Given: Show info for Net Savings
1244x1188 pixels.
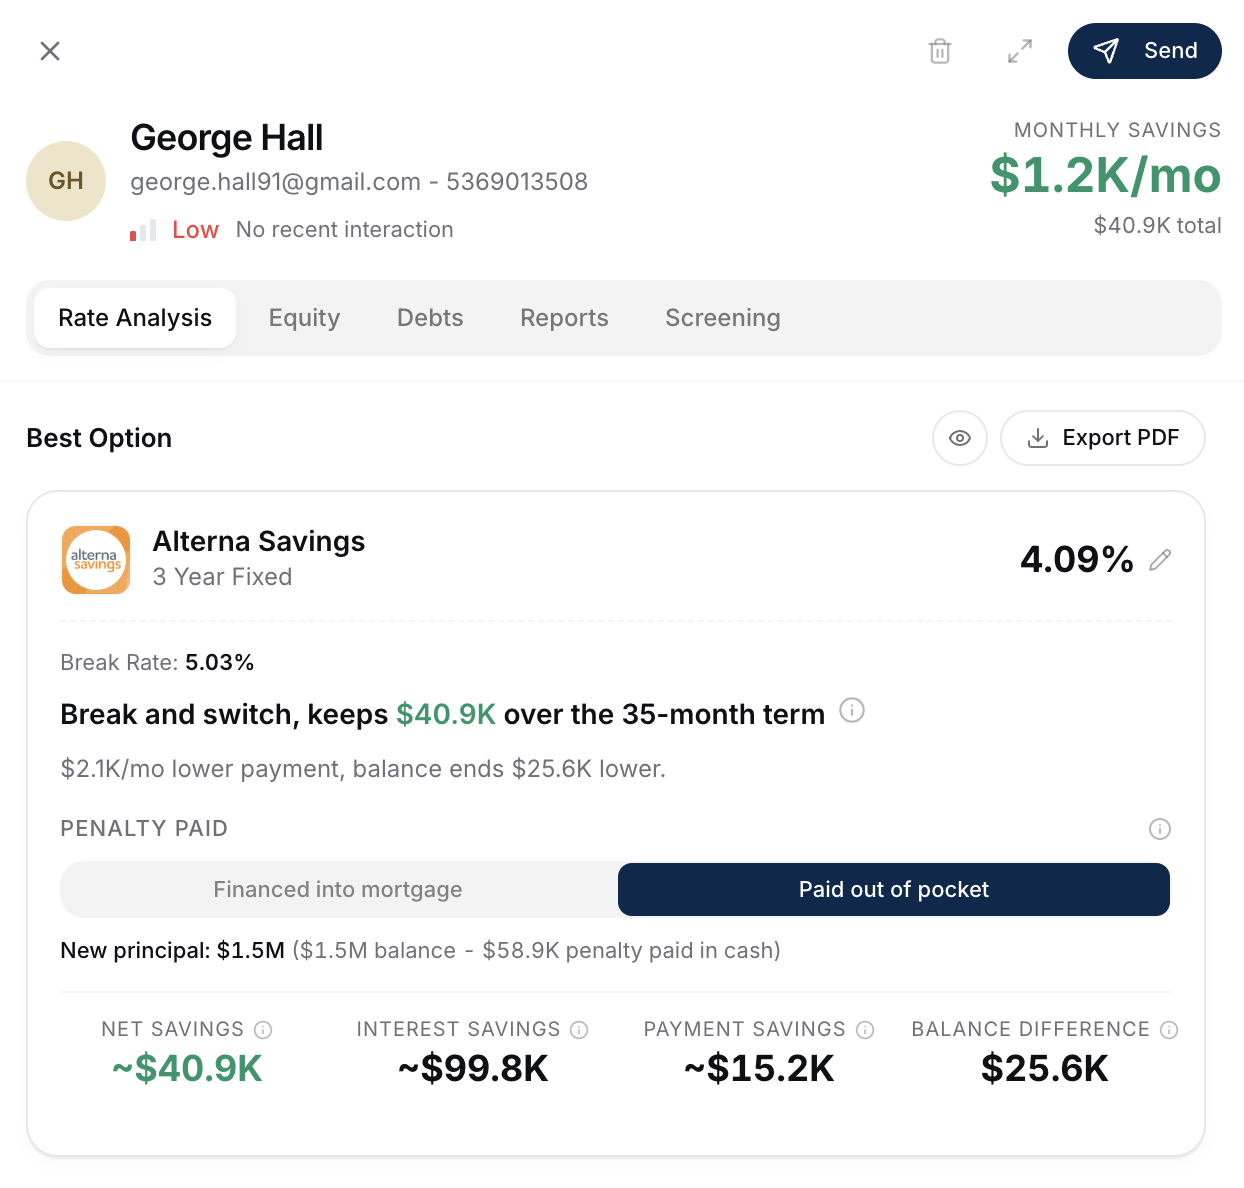Looking at the screenshot, I should pos(263,1030).
